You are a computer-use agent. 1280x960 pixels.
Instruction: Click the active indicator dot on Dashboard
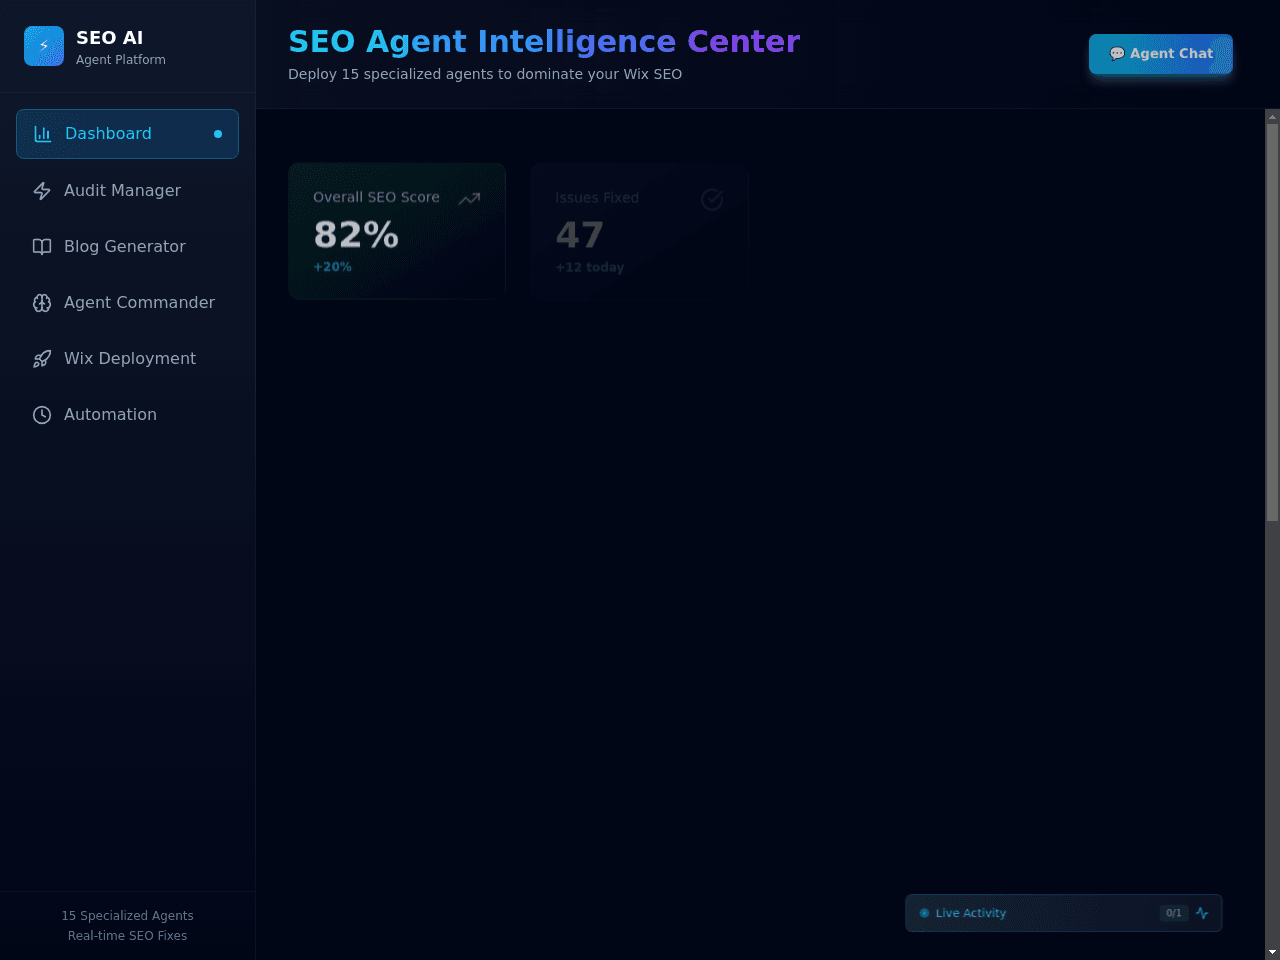tap(218, 134)
